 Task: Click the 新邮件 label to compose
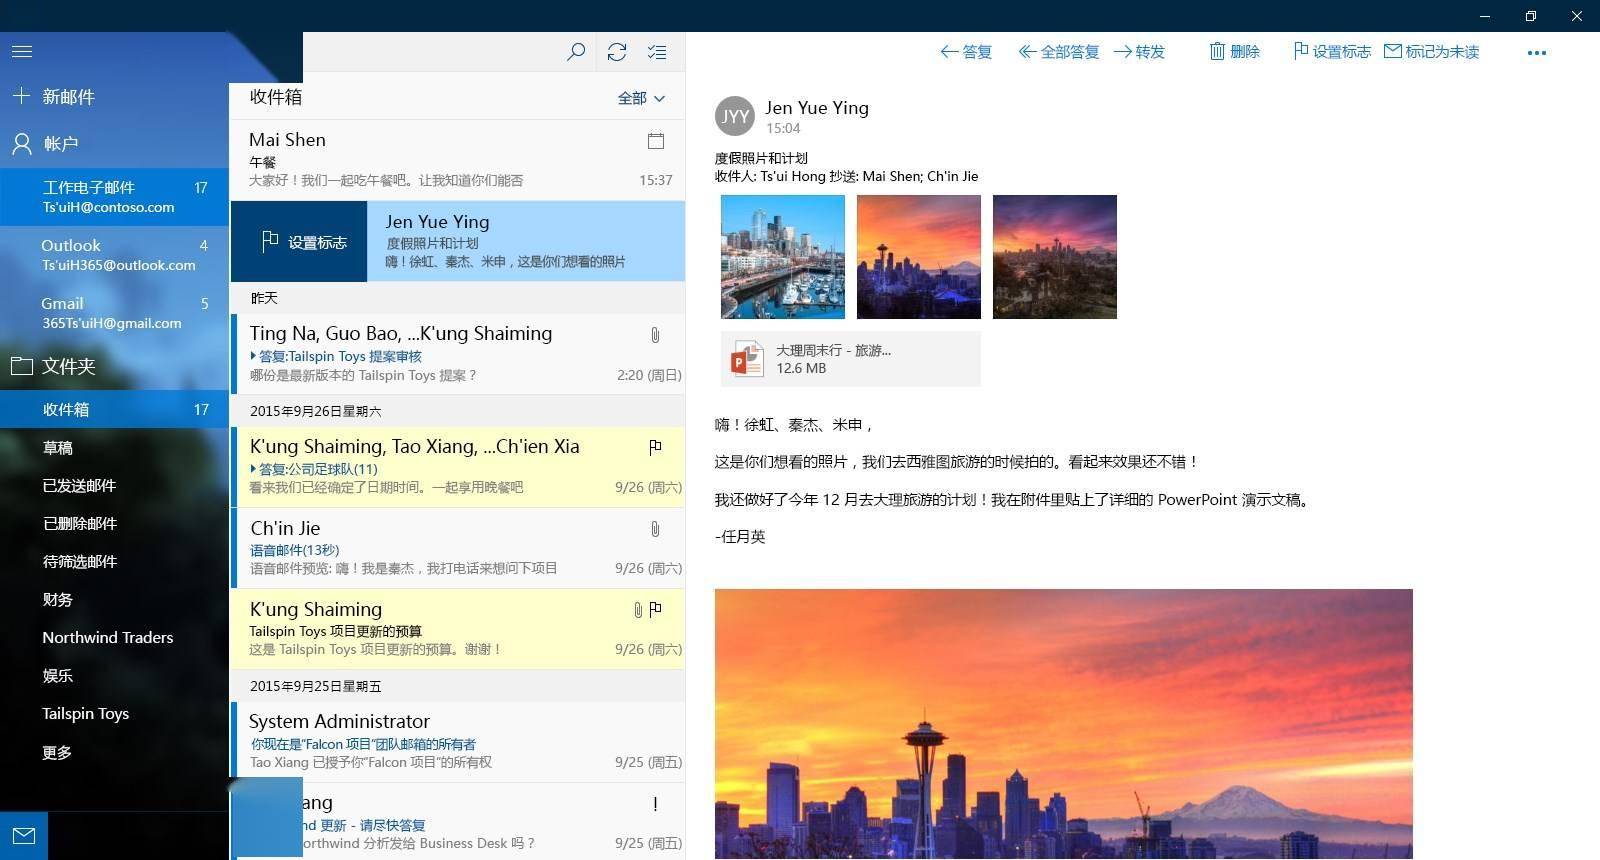click(x=68, y=97)
